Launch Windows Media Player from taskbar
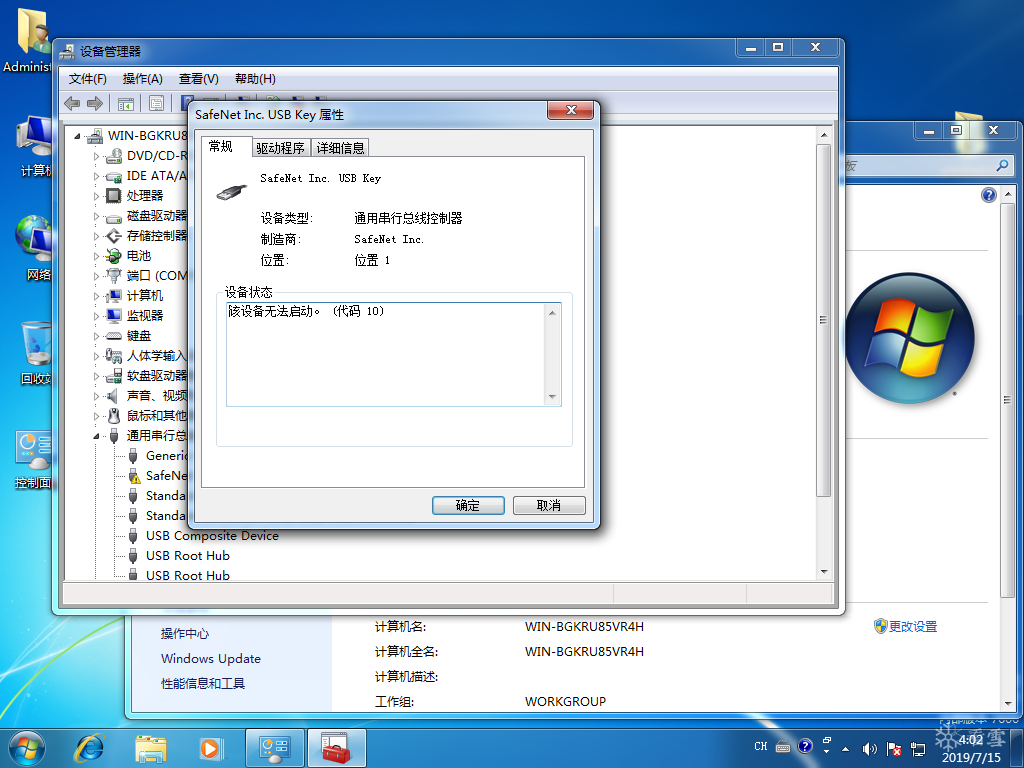Image resolution: width=1024 pixels, height=768 pixels. coord(211,748)
